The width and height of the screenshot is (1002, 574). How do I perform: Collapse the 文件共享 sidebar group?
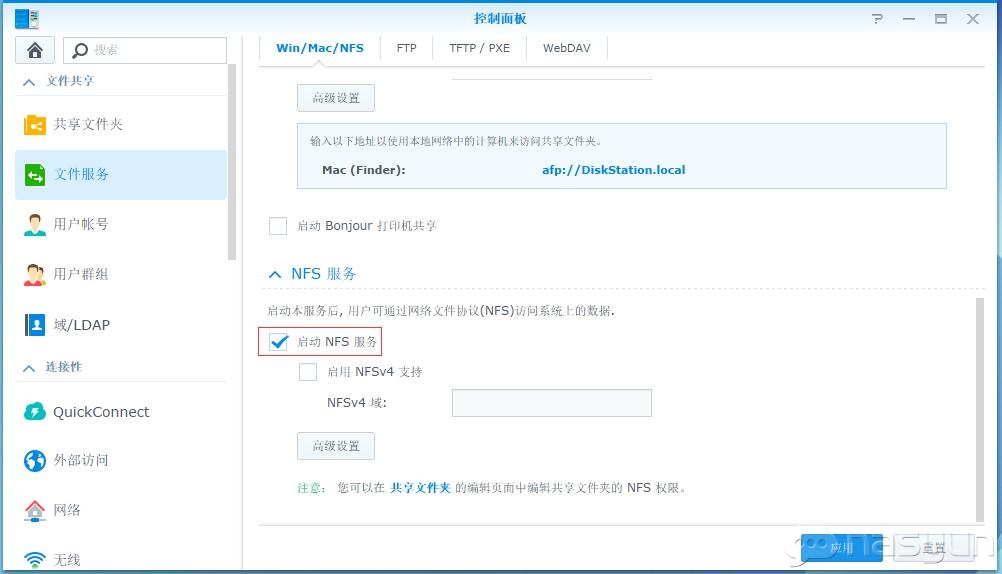[x=29, y=81]
